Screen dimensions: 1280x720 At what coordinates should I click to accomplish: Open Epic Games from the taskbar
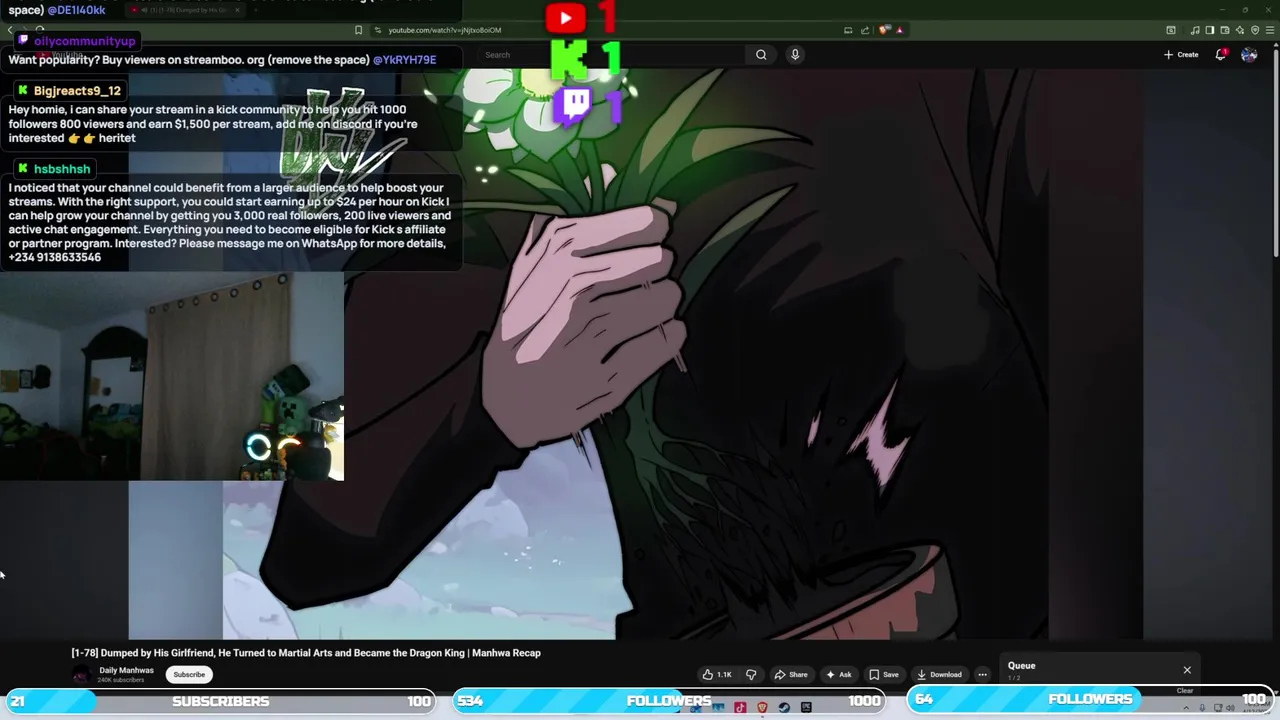(x=806, y=707)
